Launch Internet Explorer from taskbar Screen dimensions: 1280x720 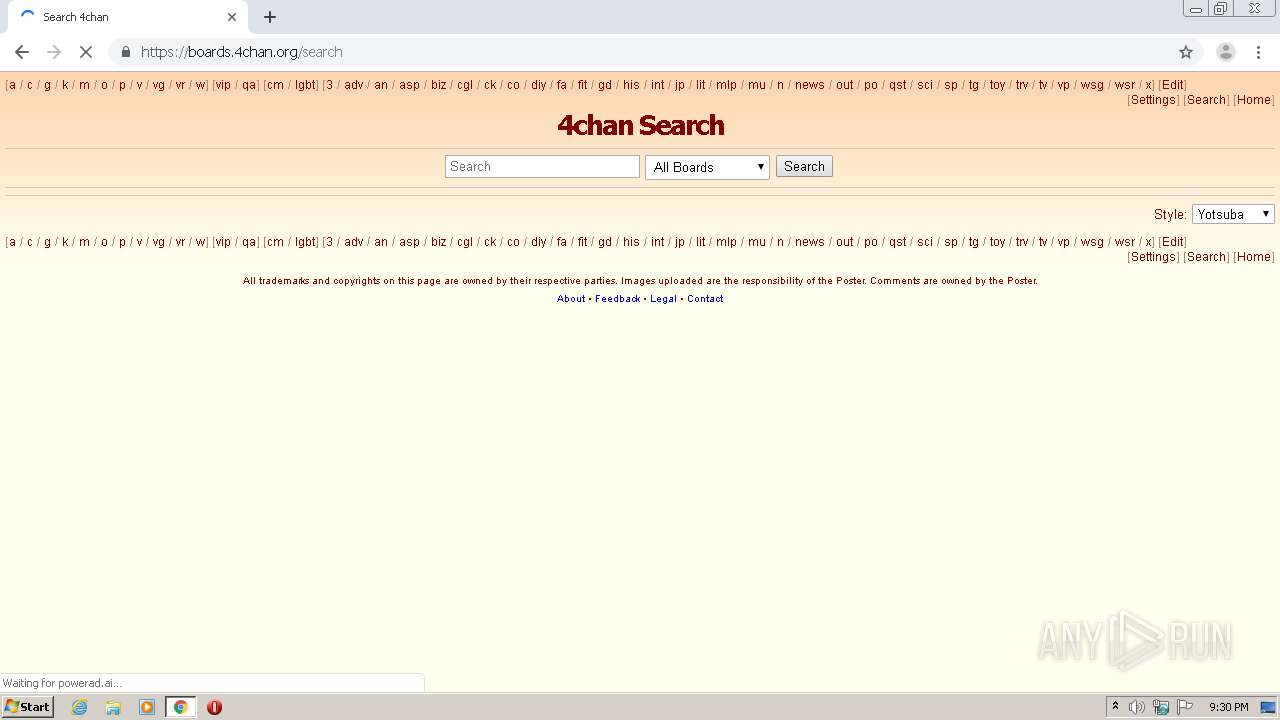(x=79, y=707)
